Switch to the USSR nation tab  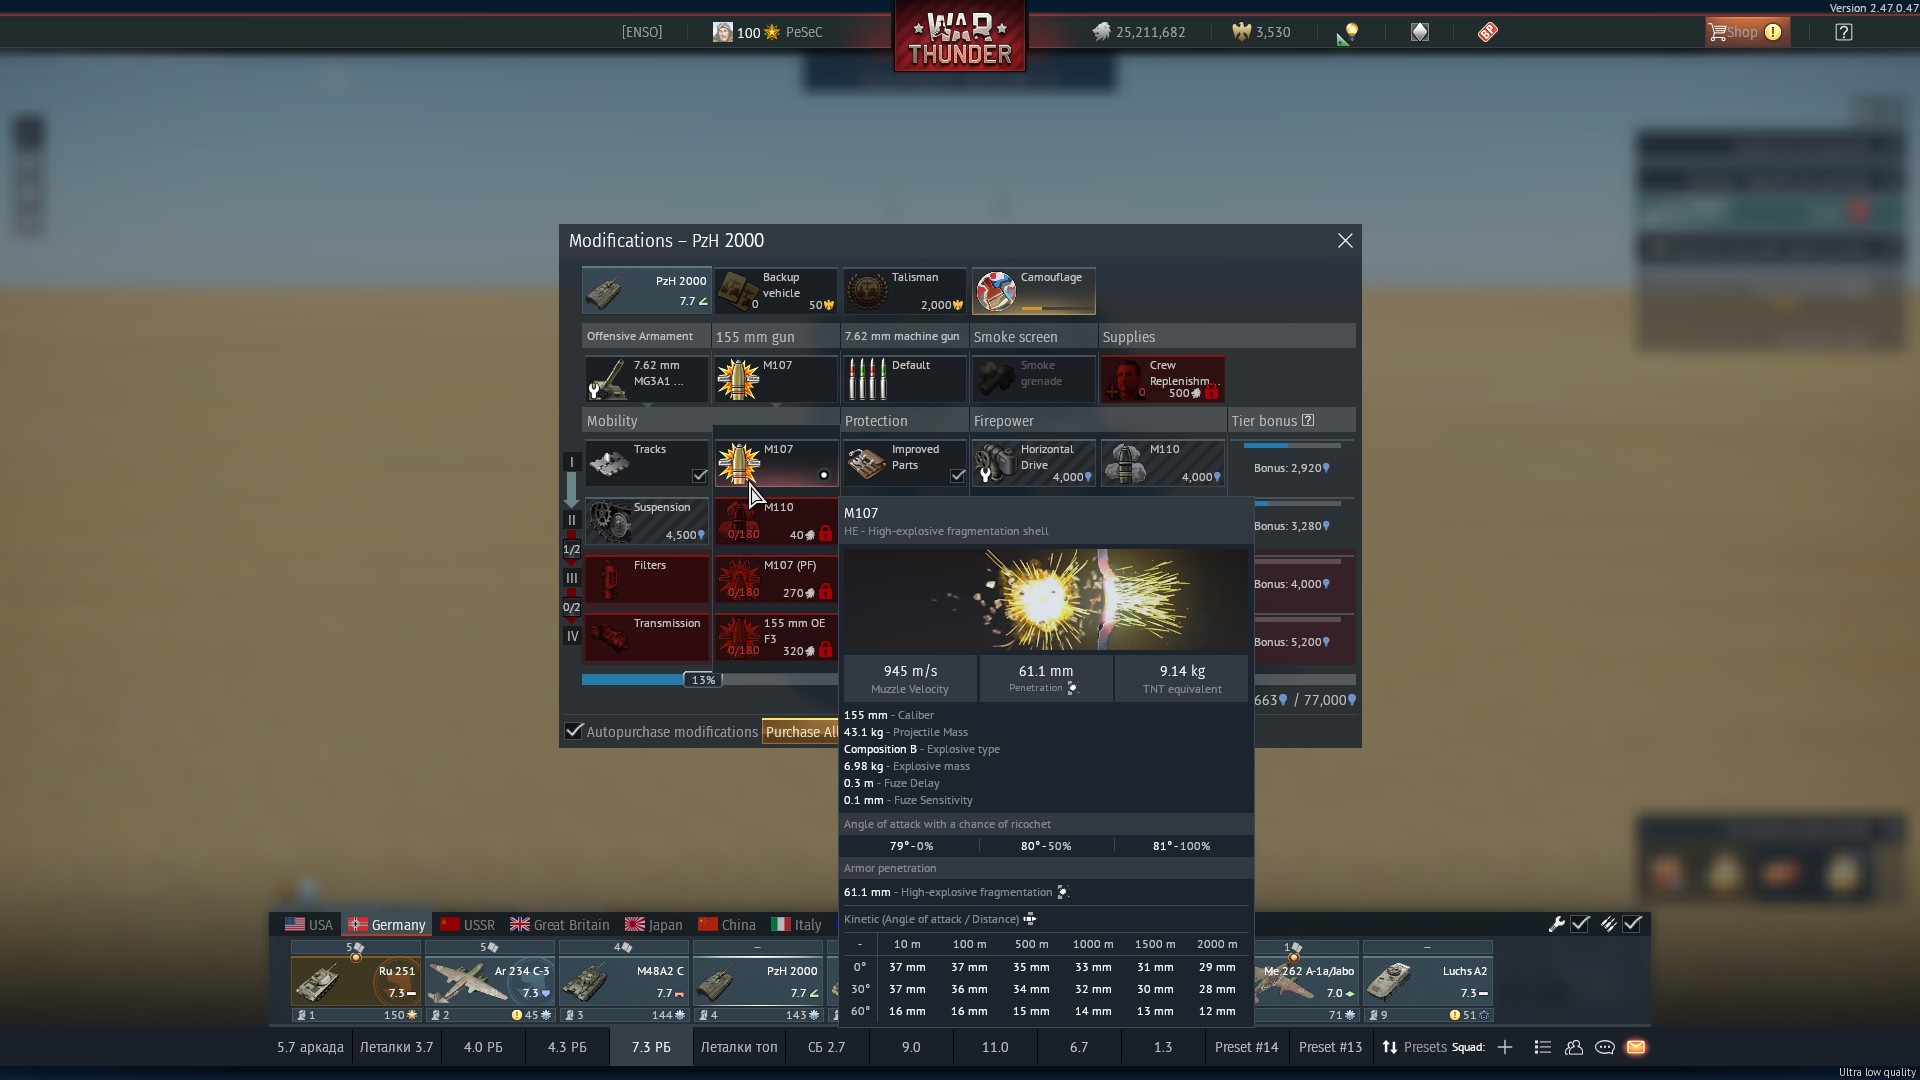pos(468,924)
